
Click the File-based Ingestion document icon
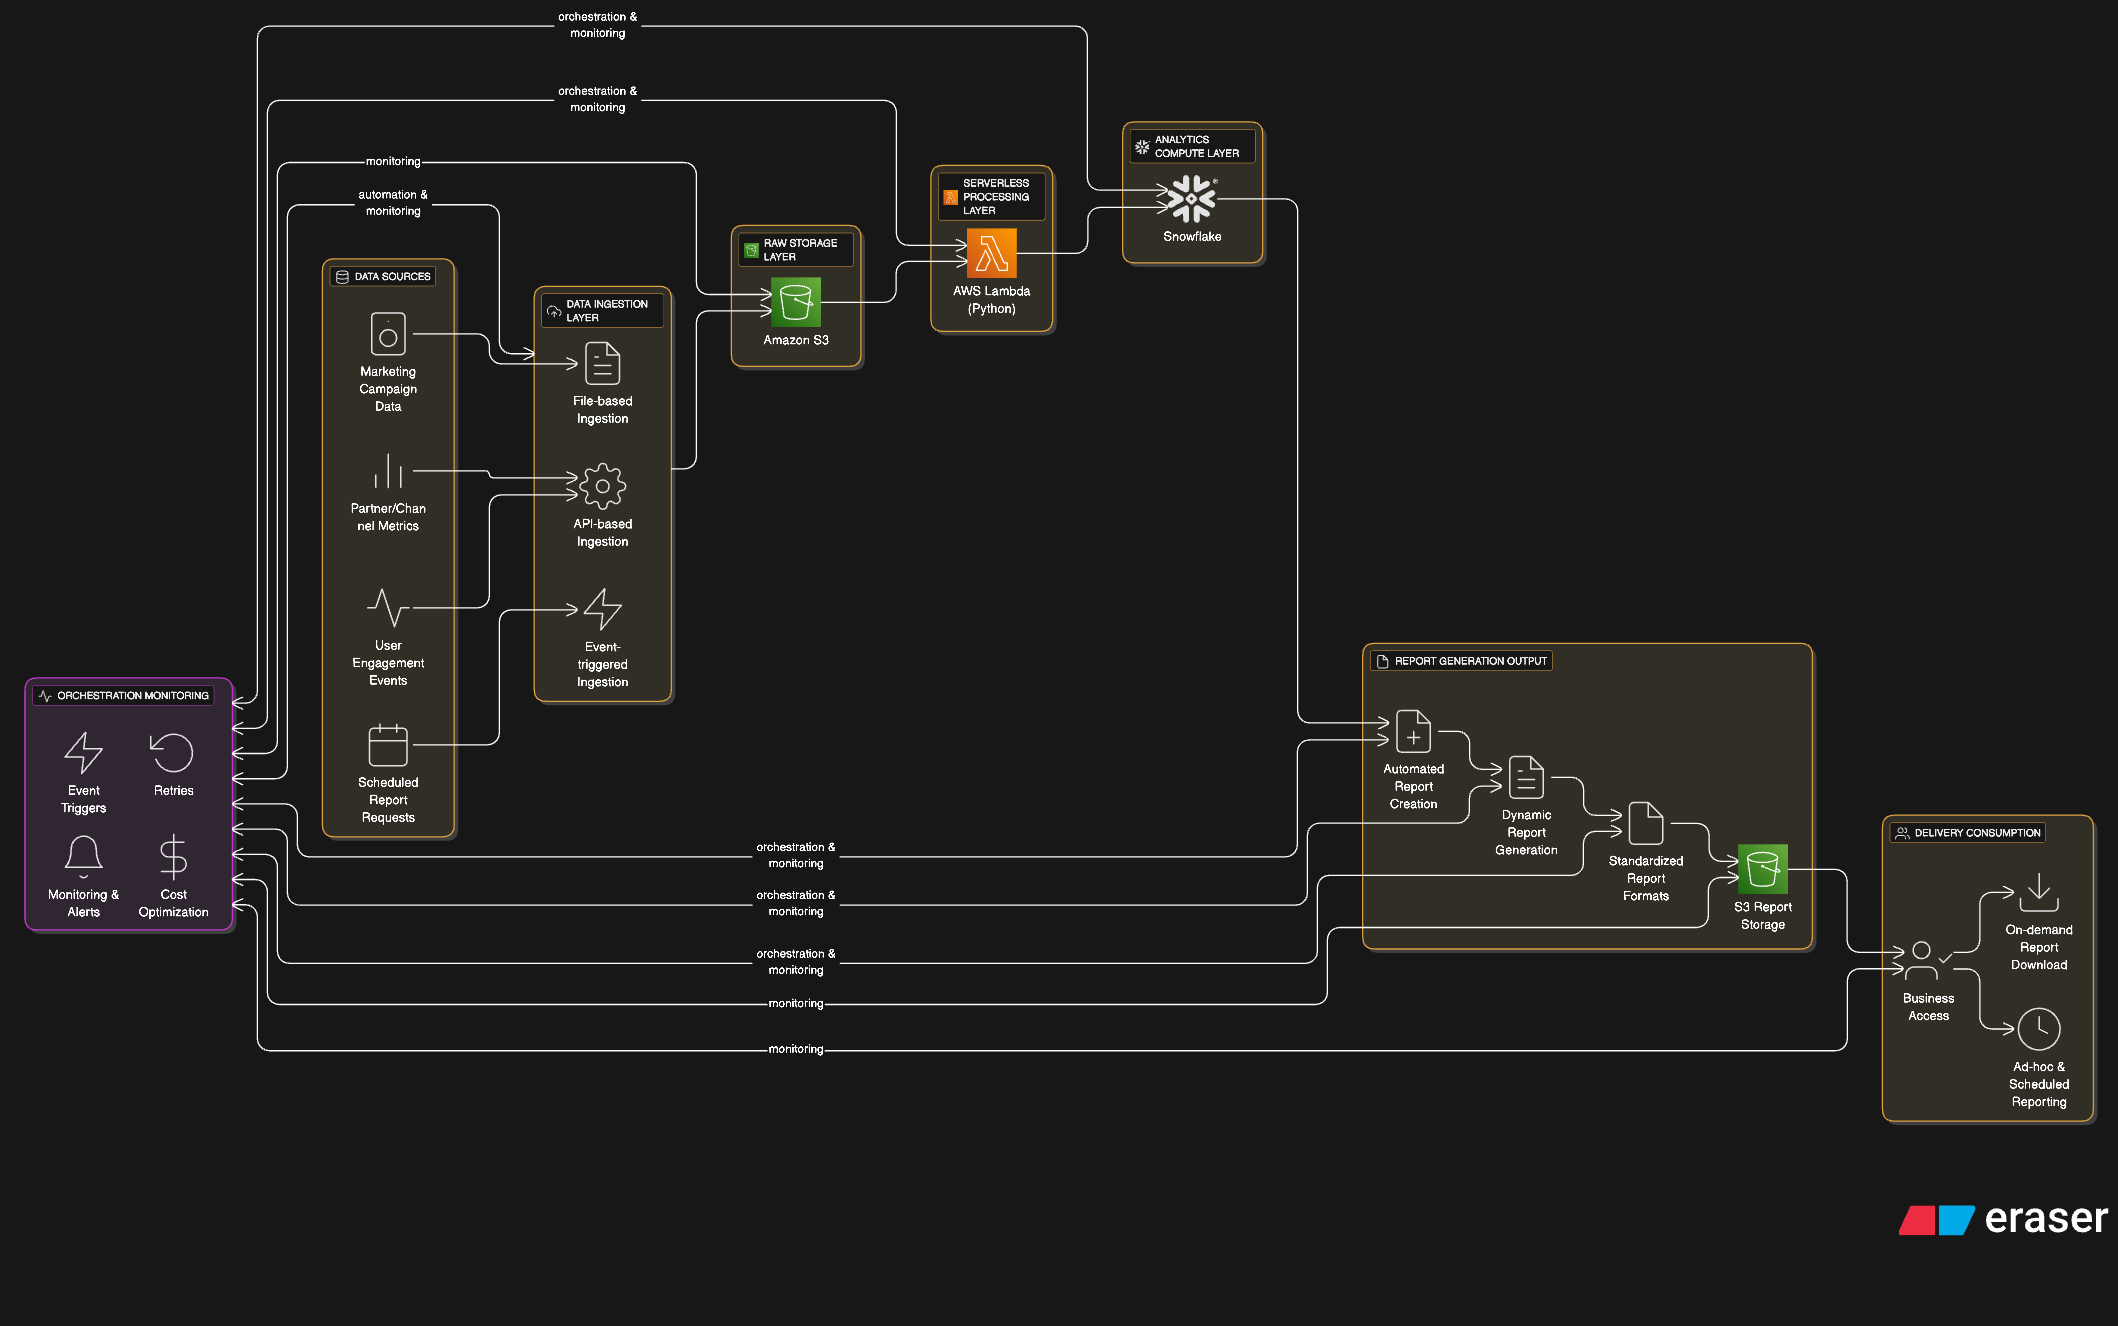[x=600, y=364]
